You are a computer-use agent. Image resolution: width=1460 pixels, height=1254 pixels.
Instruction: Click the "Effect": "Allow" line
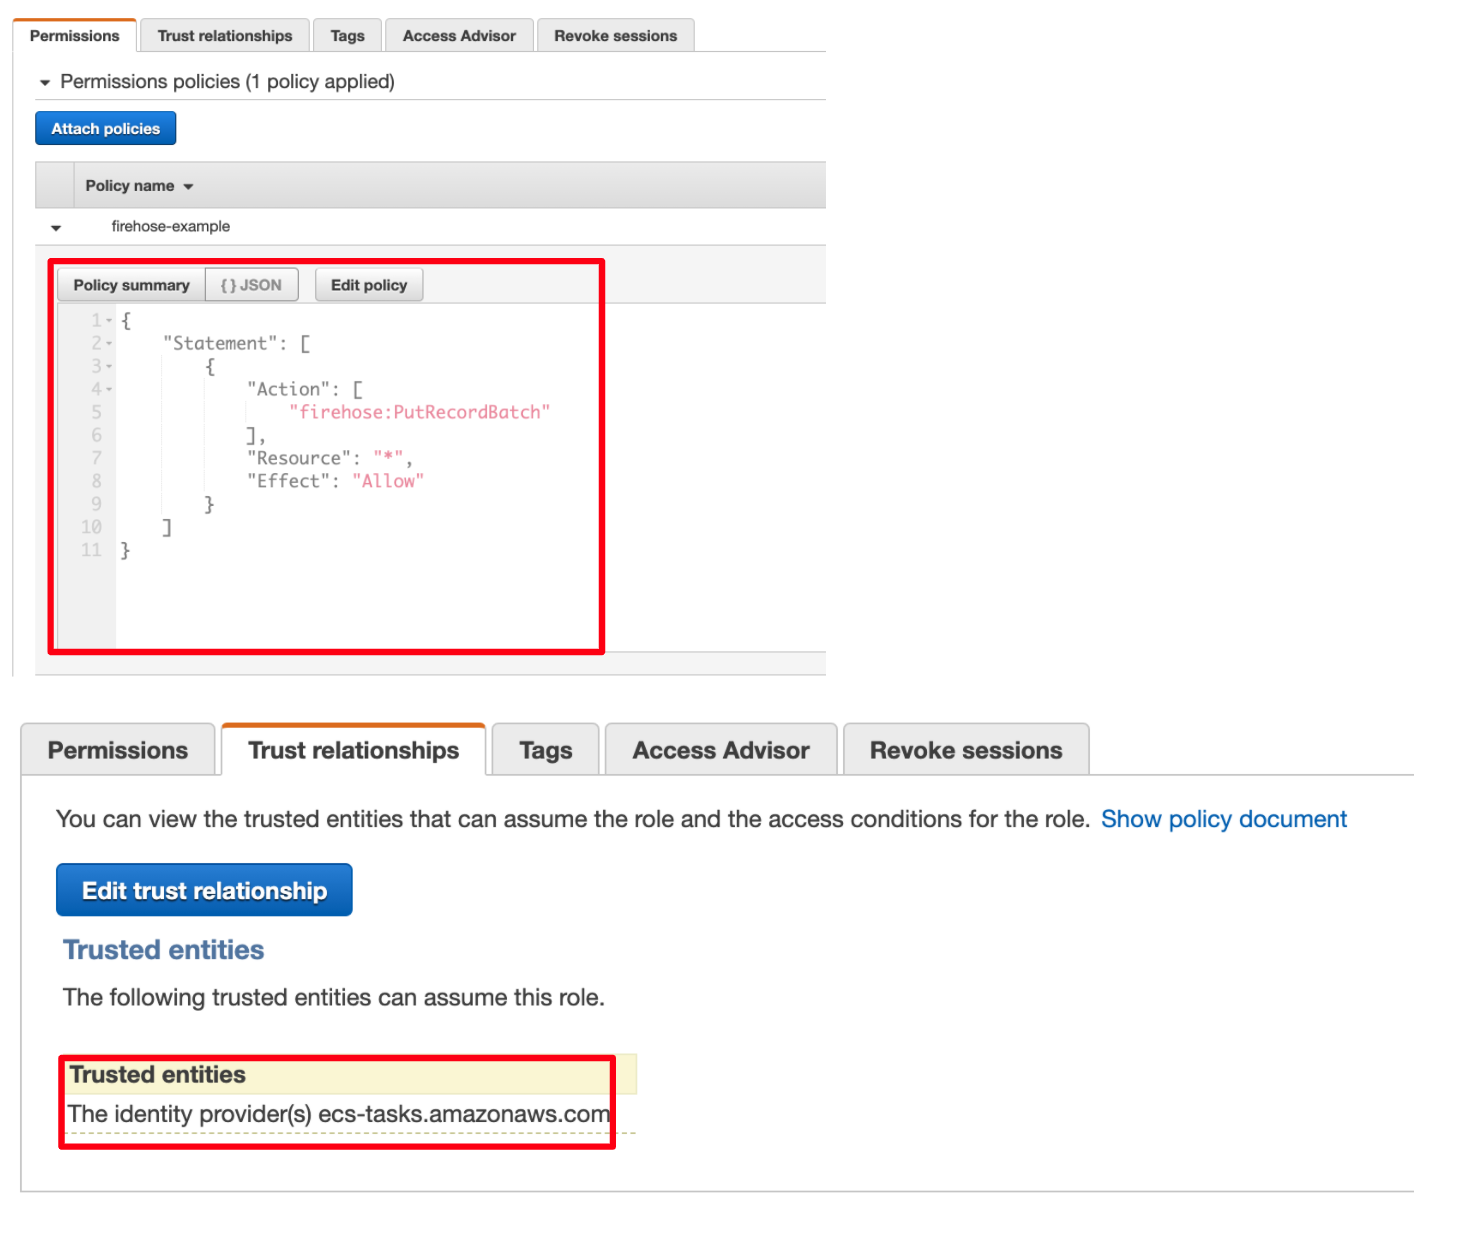[335, 481]
